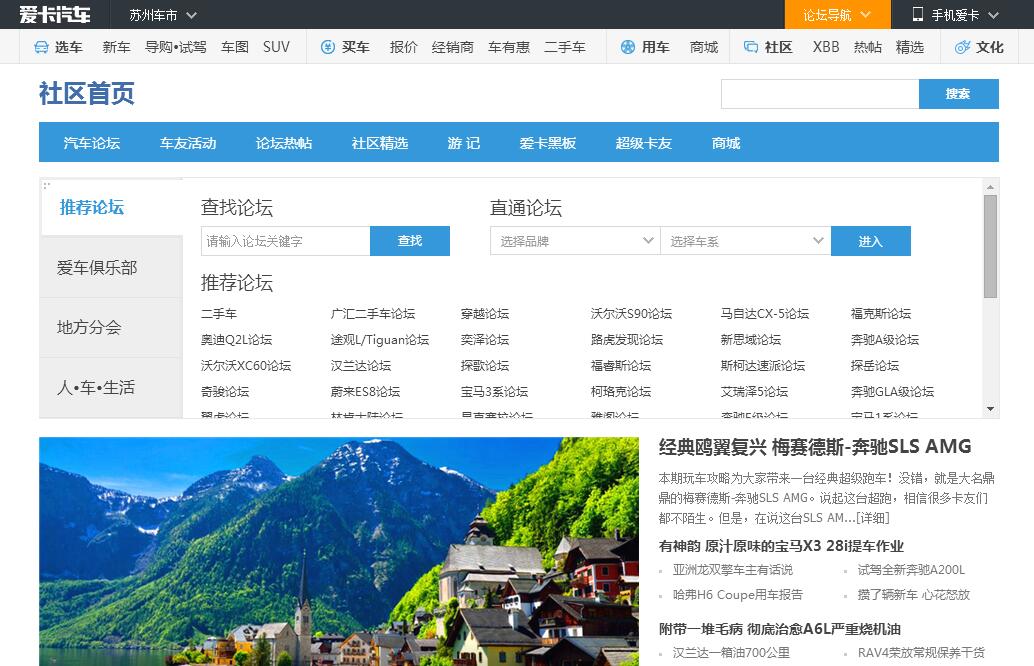This screenshot has width=1034, height=666.
Task: Click the phone icon beside 手机爱卡
Action: (x=918, y=14)
